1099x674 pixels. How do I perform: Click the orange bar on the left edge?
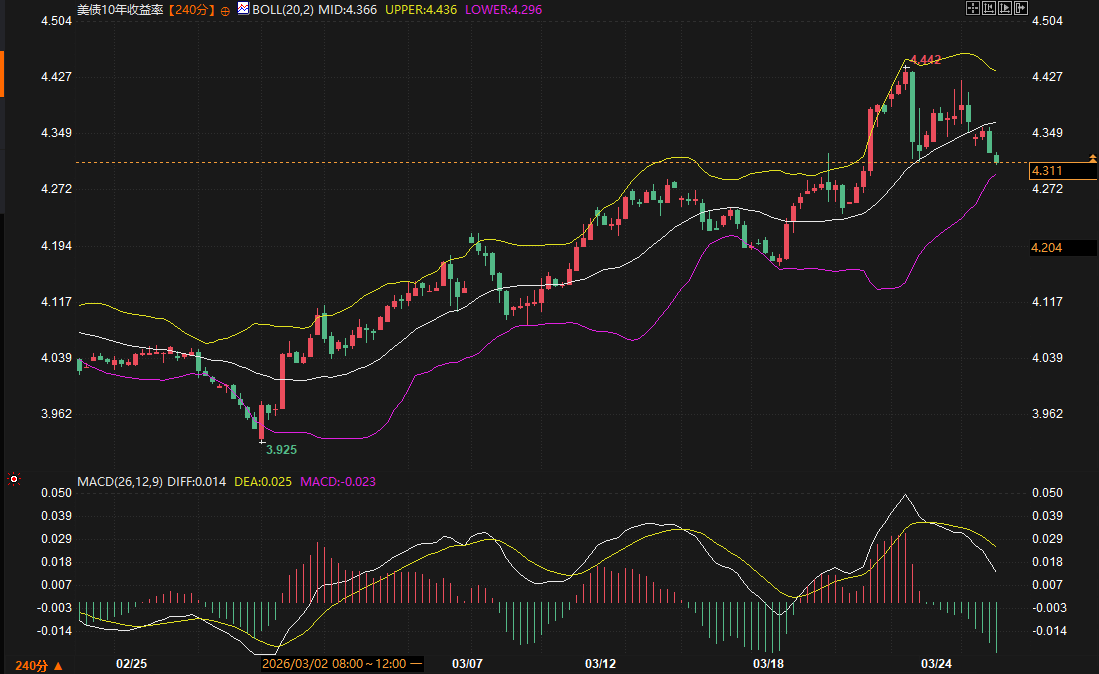tap(2, 74)
